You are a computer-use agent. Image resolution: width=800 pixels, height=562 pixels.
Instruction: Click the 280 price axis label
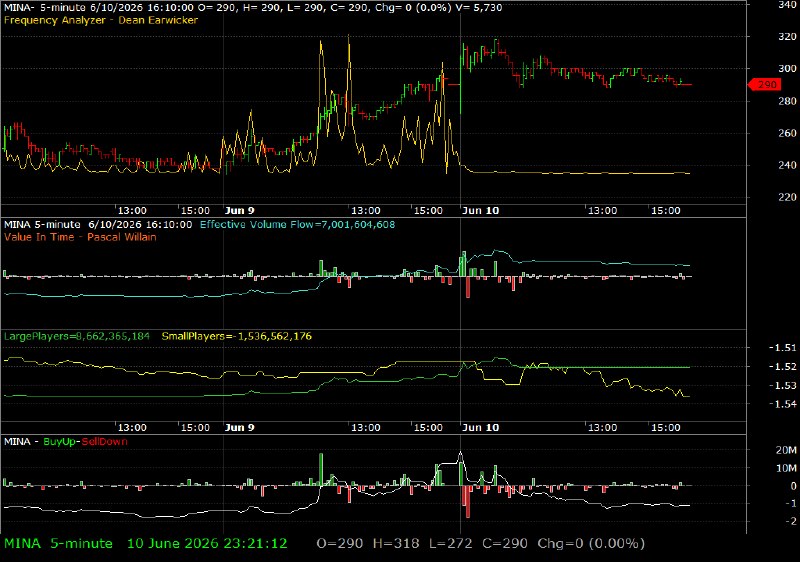(787, 101)
